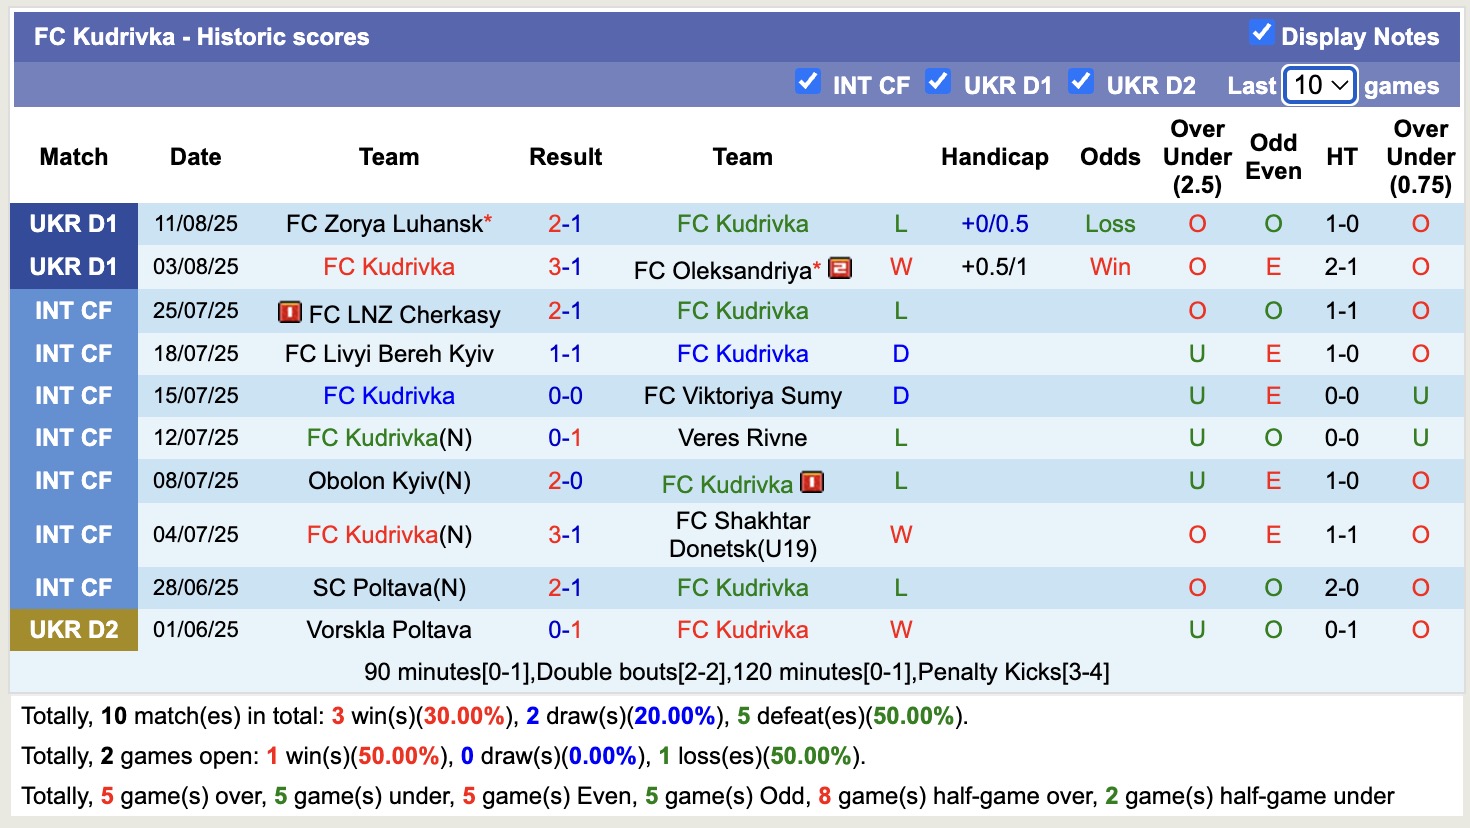
Task: Click the double red card icon next to FC Oleksandriya
Action: pyautogui.click(x=840, y=267)
